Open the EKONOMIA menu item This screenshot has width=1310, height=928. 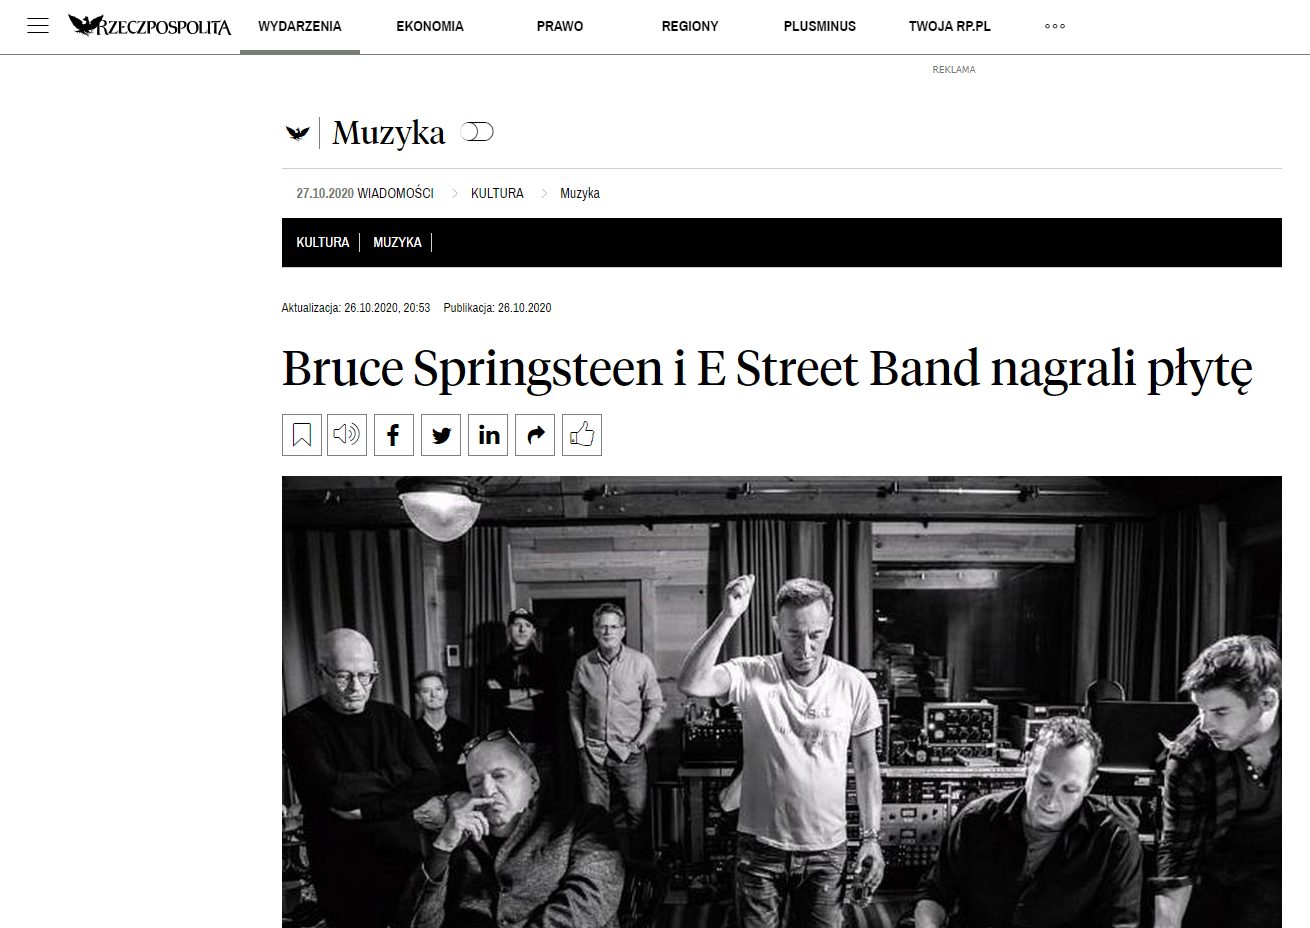(x=430, y=26)
